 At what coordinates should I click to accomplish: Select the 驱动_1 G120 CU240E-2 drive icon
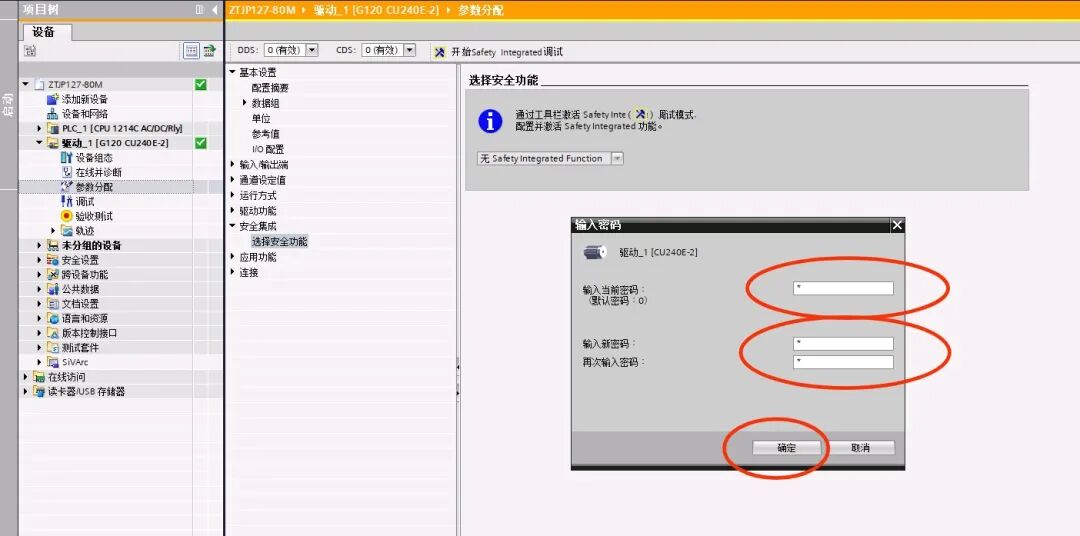tap(53, 143)
